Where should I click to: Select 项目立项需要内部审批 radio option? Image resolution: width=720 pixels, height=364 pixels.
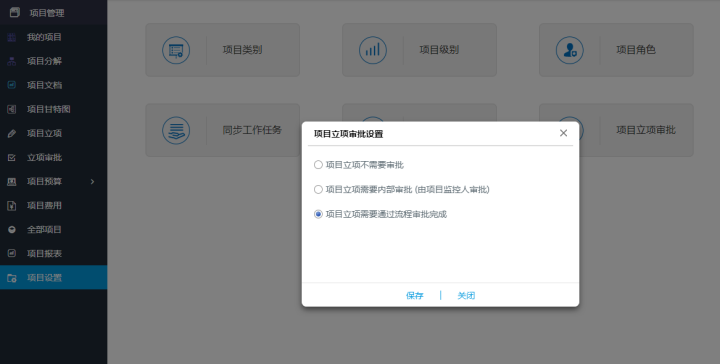pos(318,189)
